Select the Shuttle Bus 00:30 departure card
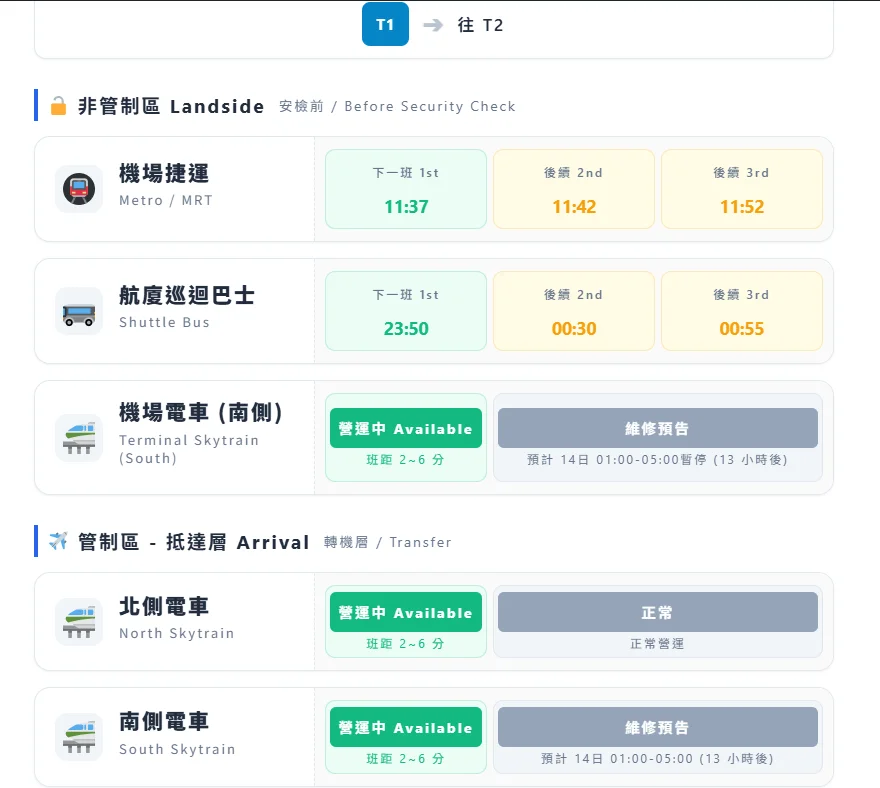The width and height of the screenshot is (880, 788). pyautogui.click(x=574, y=311)
